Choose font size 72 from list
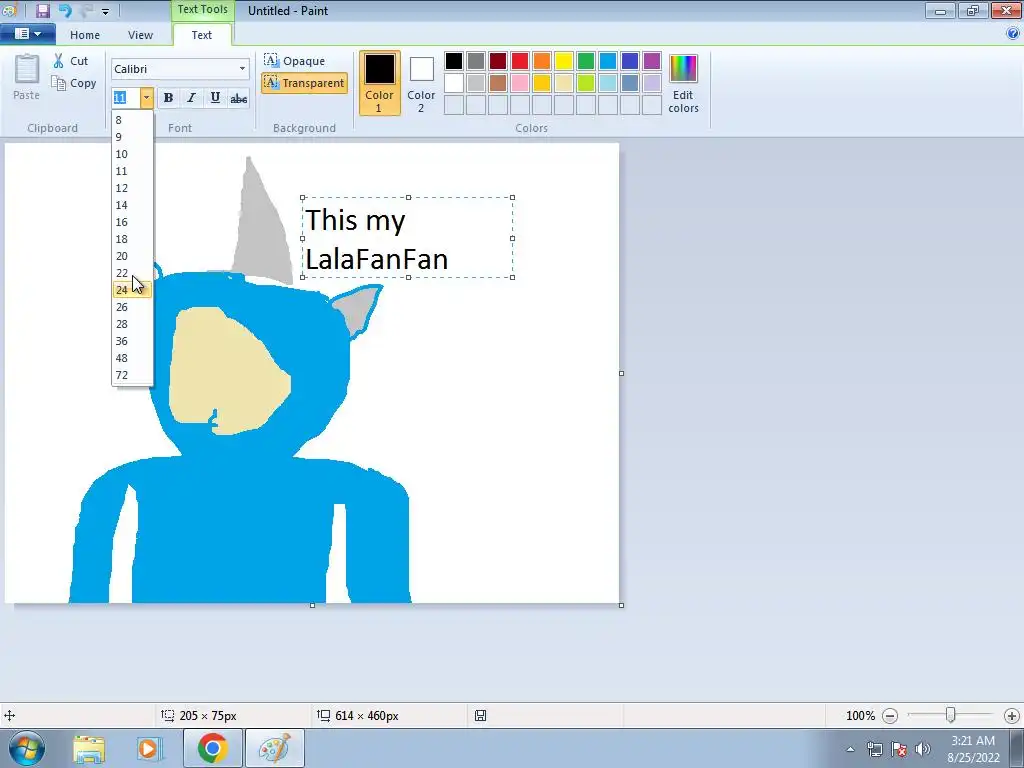The image size is (1024, 768). coord(133,375)
